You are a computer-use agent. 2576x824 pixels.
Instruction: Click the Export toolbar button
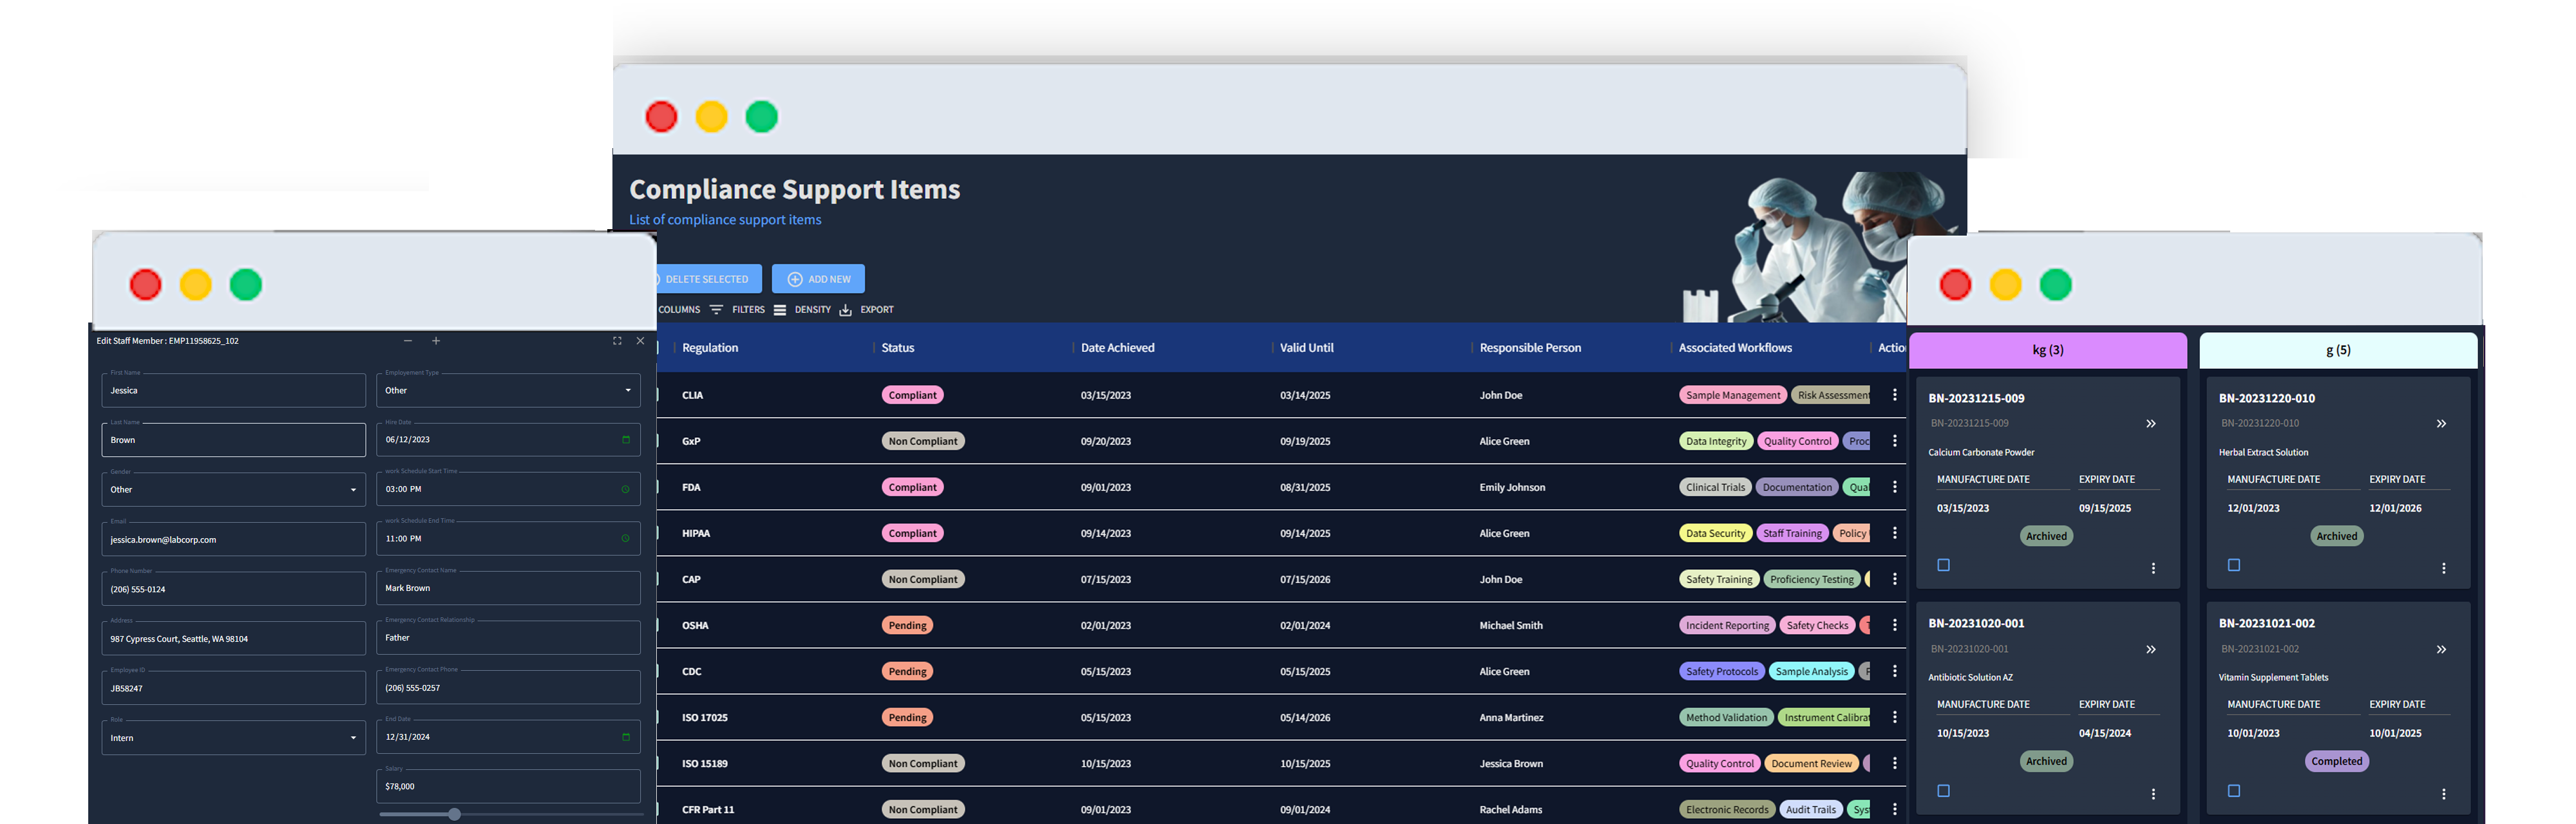pyautogui.click(x=866, y=310)
